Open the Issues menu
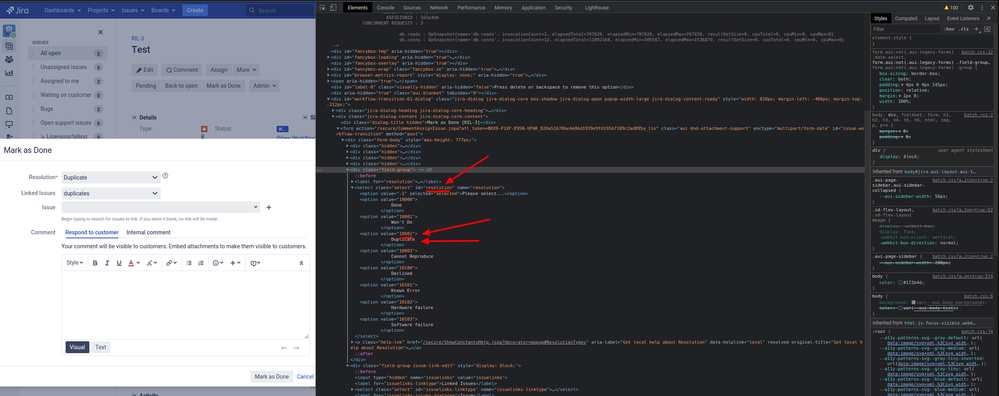 [x=134, y=10]
